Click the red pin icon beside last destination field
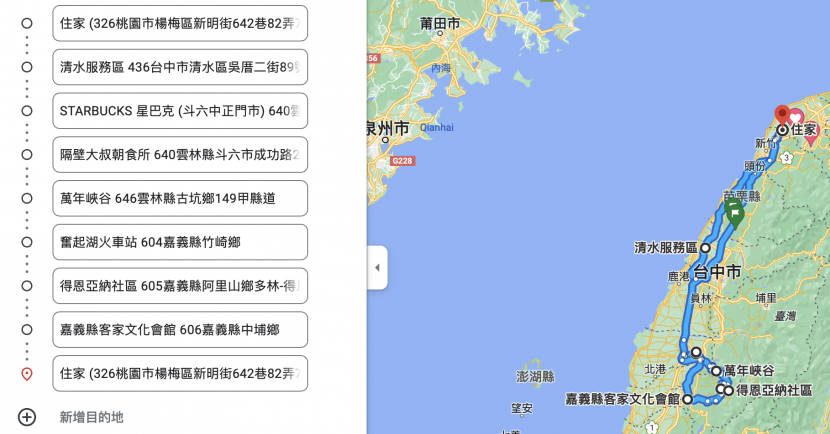The height and width of the screenshot is (434, 830). [x=27, y=374]
